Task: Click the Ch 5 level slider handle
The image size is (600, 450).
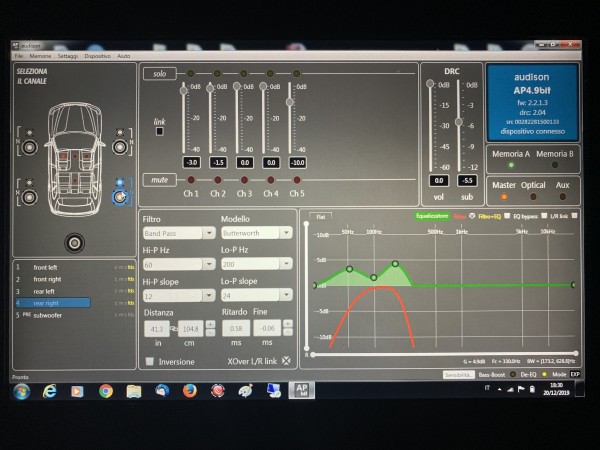Action: [x=290, y=102]
